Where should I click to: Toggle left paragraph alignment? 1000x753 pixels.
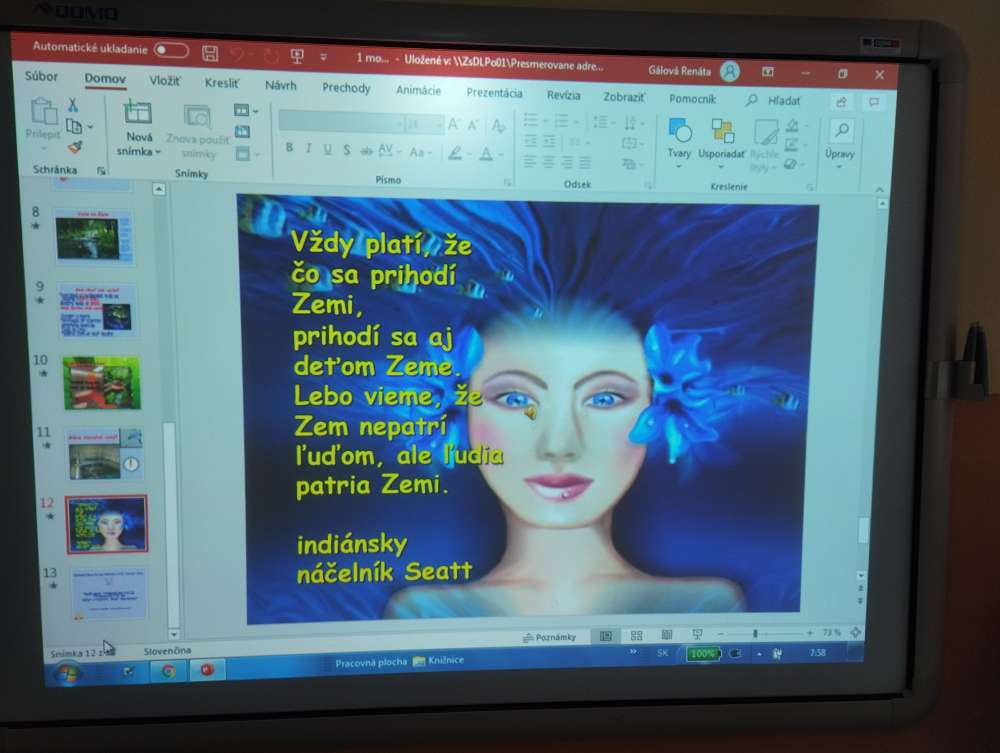530,162
